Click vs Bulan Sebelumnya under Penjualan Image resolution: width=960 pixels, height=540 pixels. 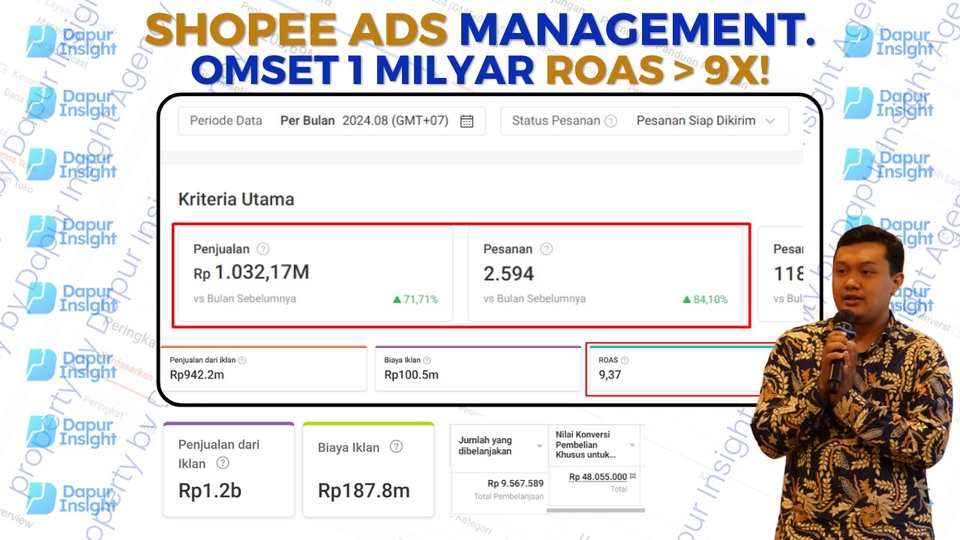245,299
